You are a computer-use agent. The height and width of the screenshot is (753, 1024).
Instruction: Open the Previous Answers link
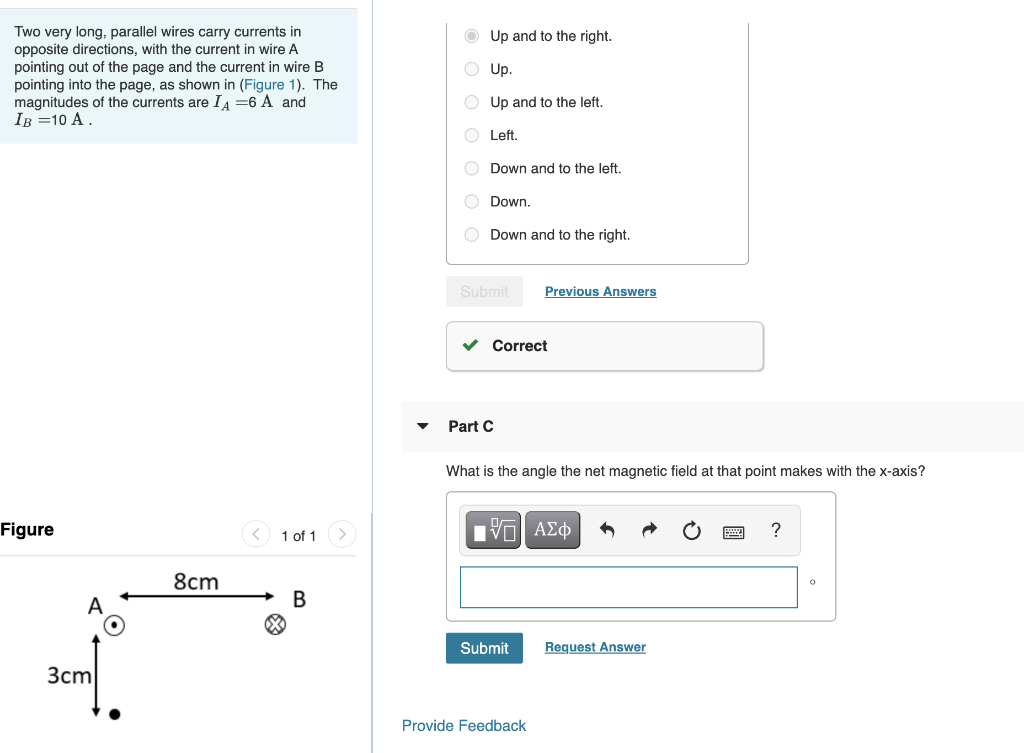pyautogui.click(x=601, y=291)
